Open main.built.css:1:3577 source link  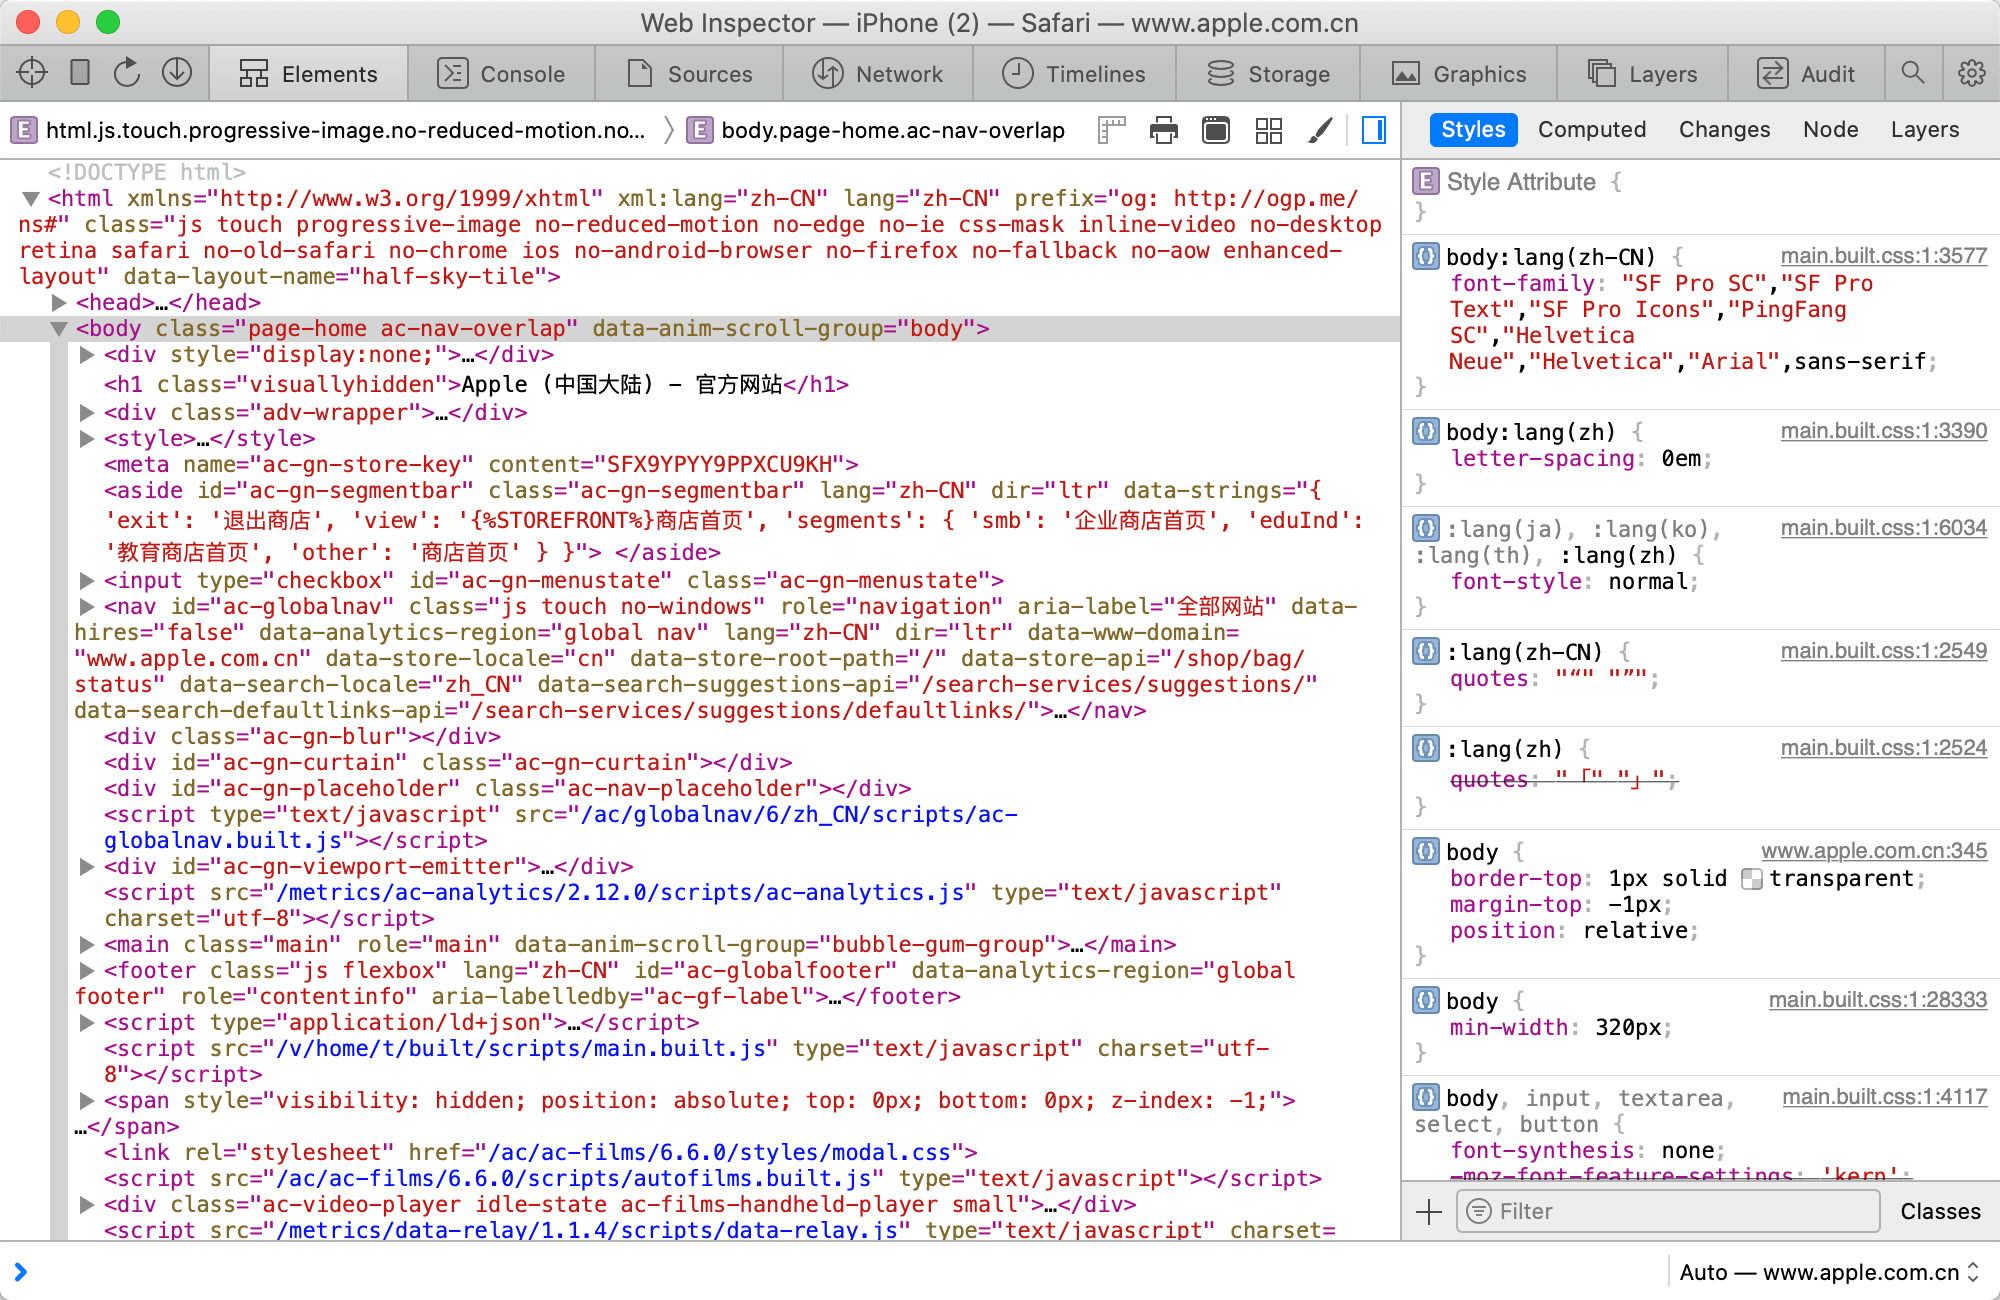point(1883,256)
